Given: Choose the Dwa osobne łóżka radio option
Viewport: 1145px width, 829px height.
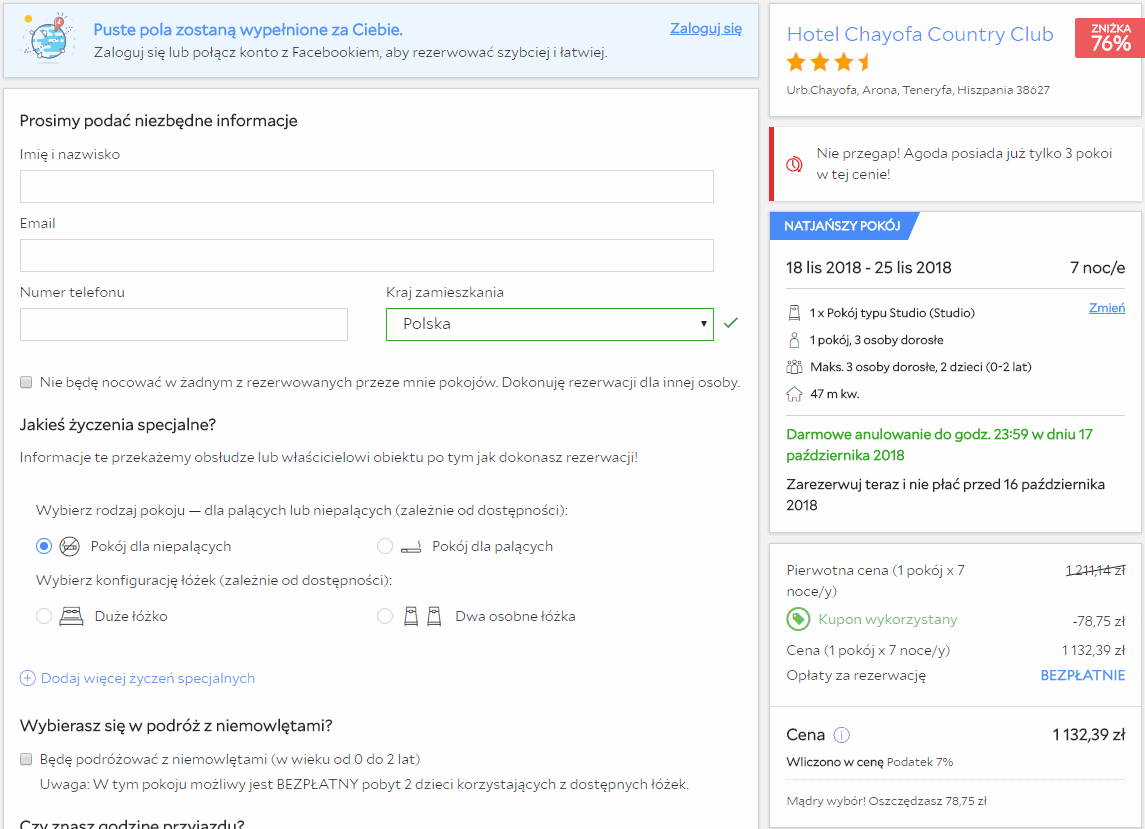Looking at the screenshot, I should tap(385, 616).
